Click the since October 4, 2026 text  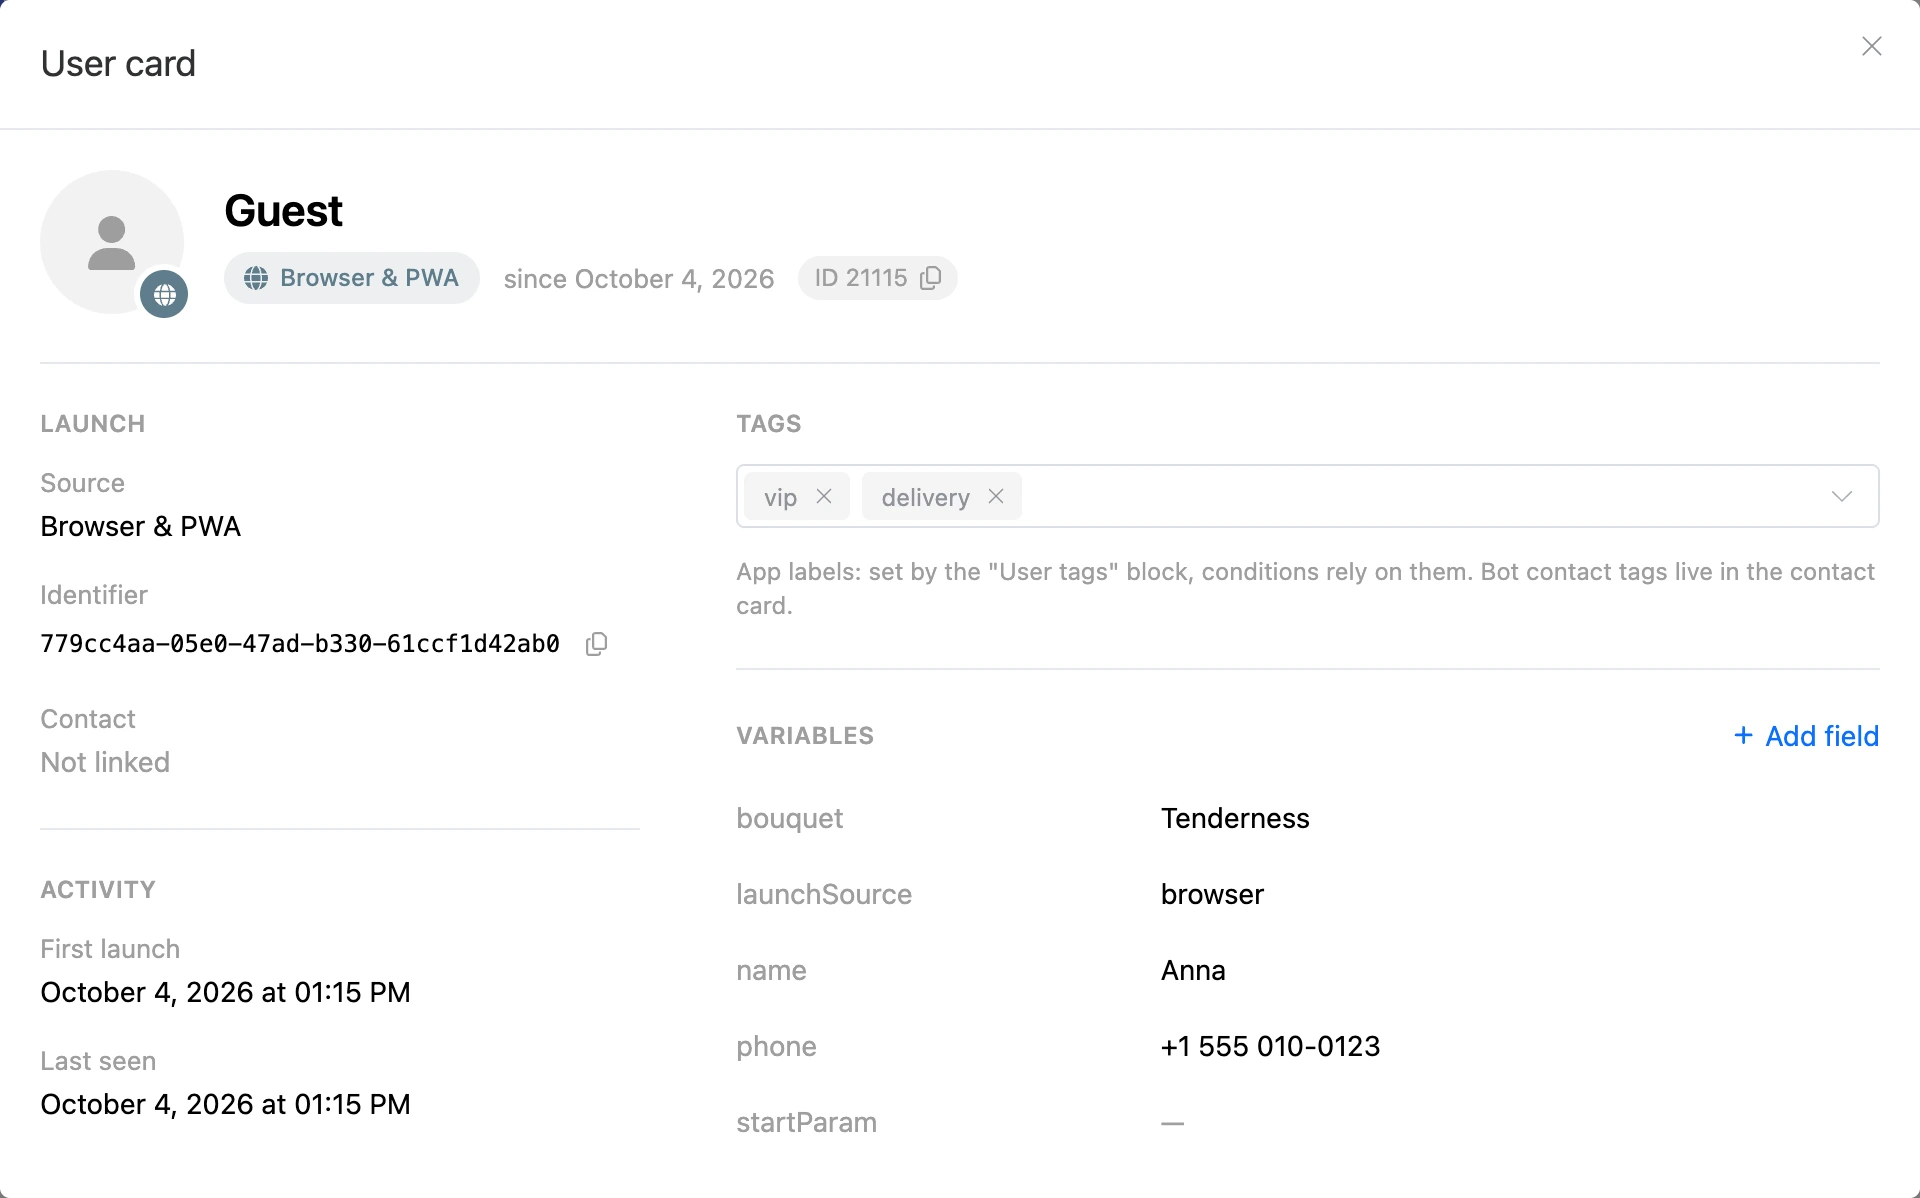(x=639, y=279)
